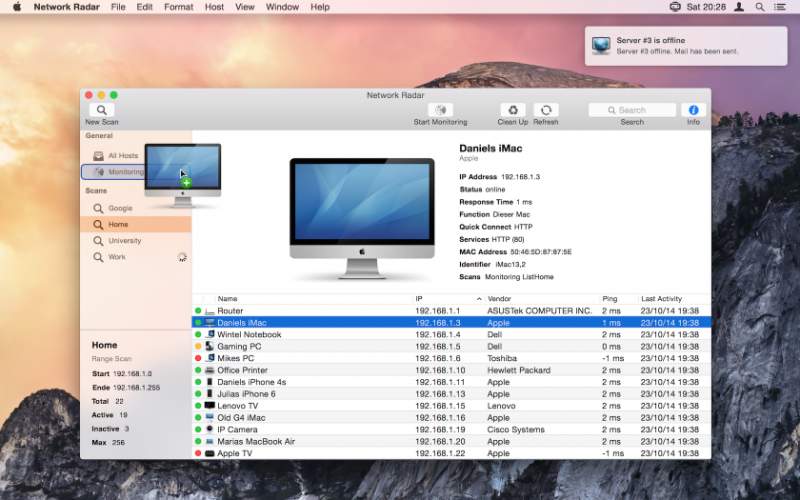Screen dimensions: 800x500
Task: Open the Info panel icon
Action: click(693, 110)
